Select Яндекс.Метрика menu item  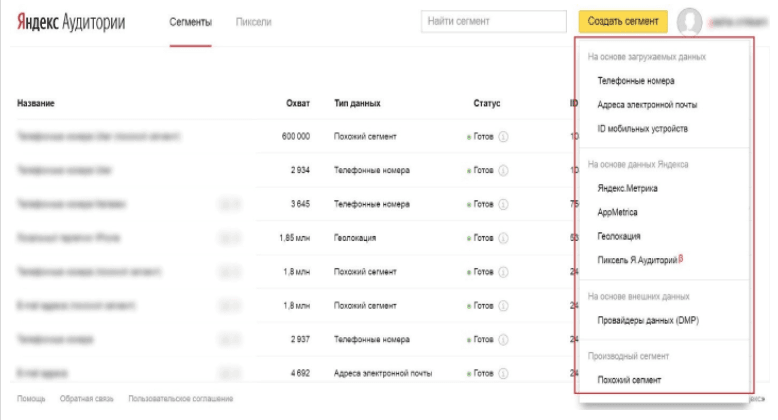[627, 188]
